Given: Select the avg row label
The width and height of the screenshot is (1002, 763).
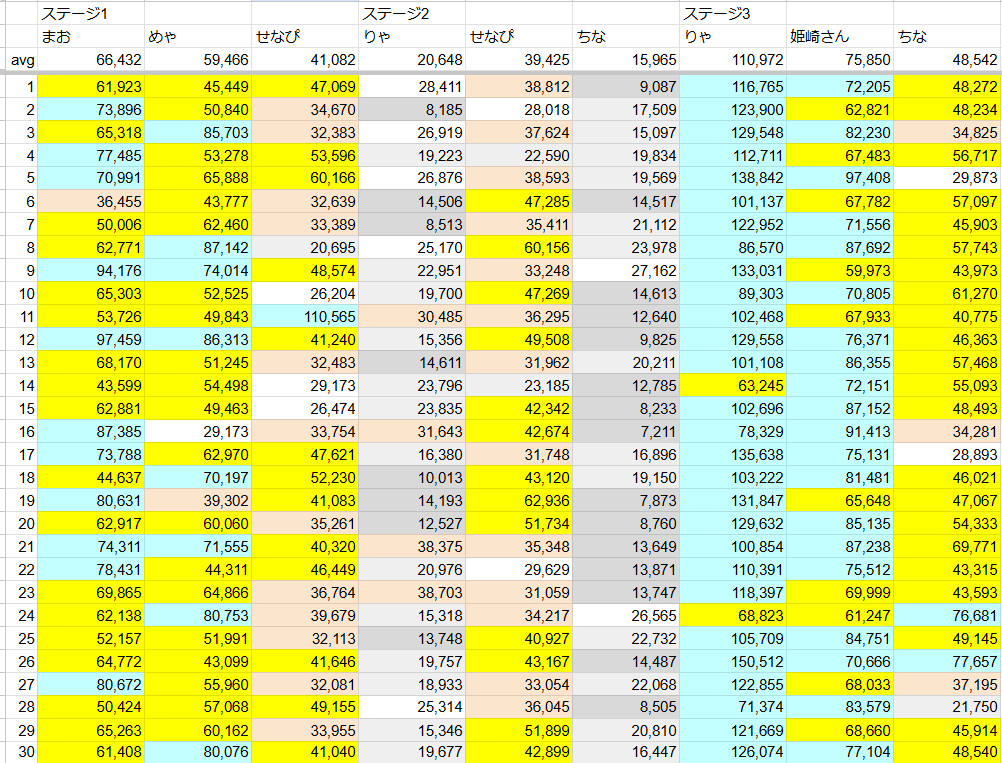Looking at the screenshot, I should click(x=19, y=61).
